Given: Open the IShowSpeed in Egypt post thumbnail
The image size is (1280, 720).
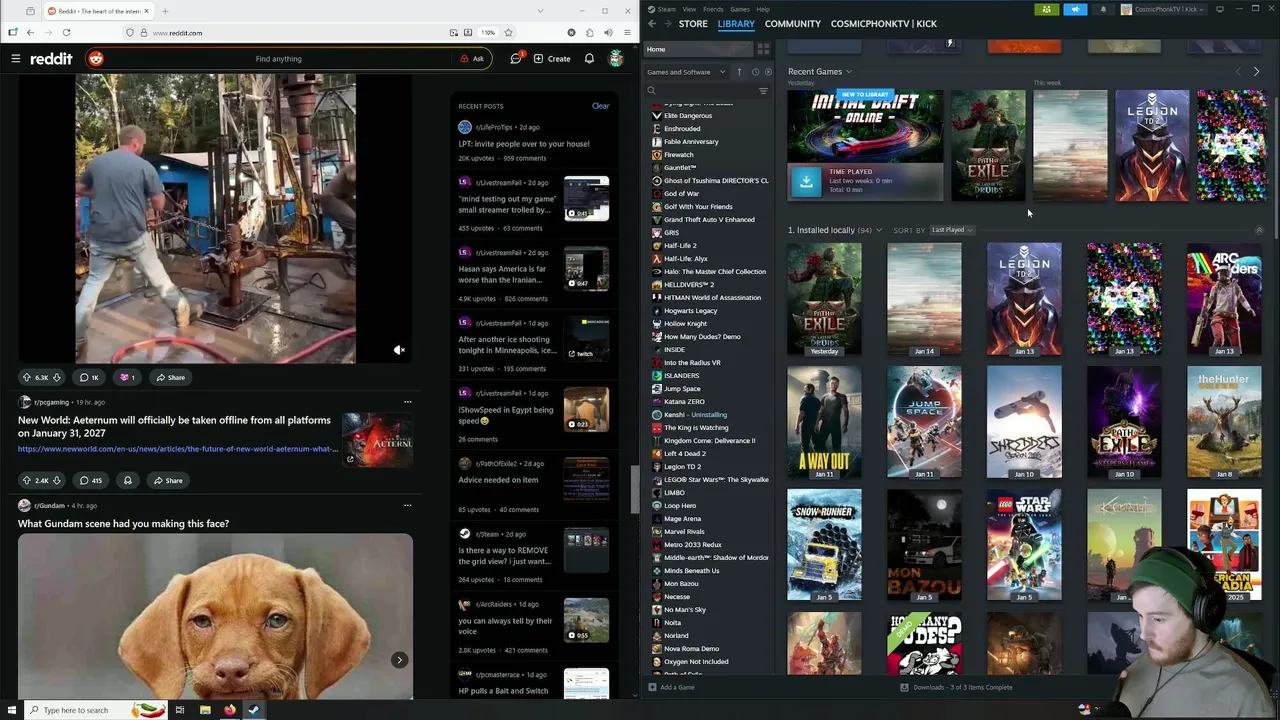Looking at the screenshot, I should (586, 409).
